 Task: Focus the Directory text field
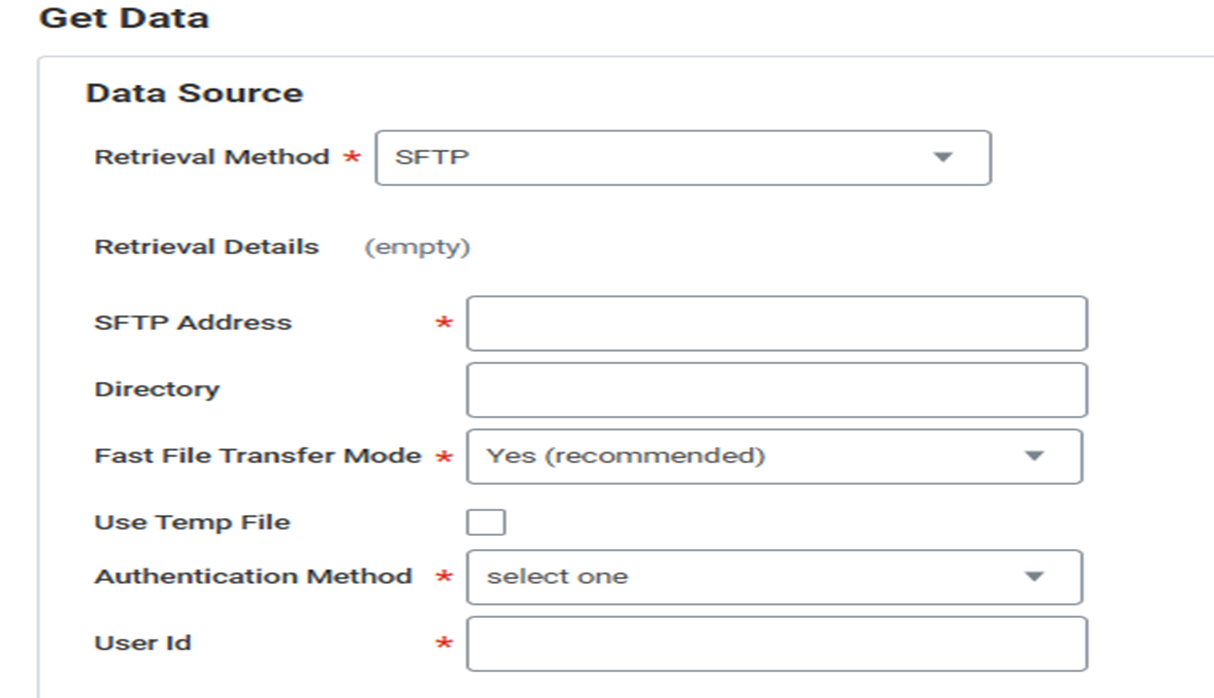[x=776, y=390]
